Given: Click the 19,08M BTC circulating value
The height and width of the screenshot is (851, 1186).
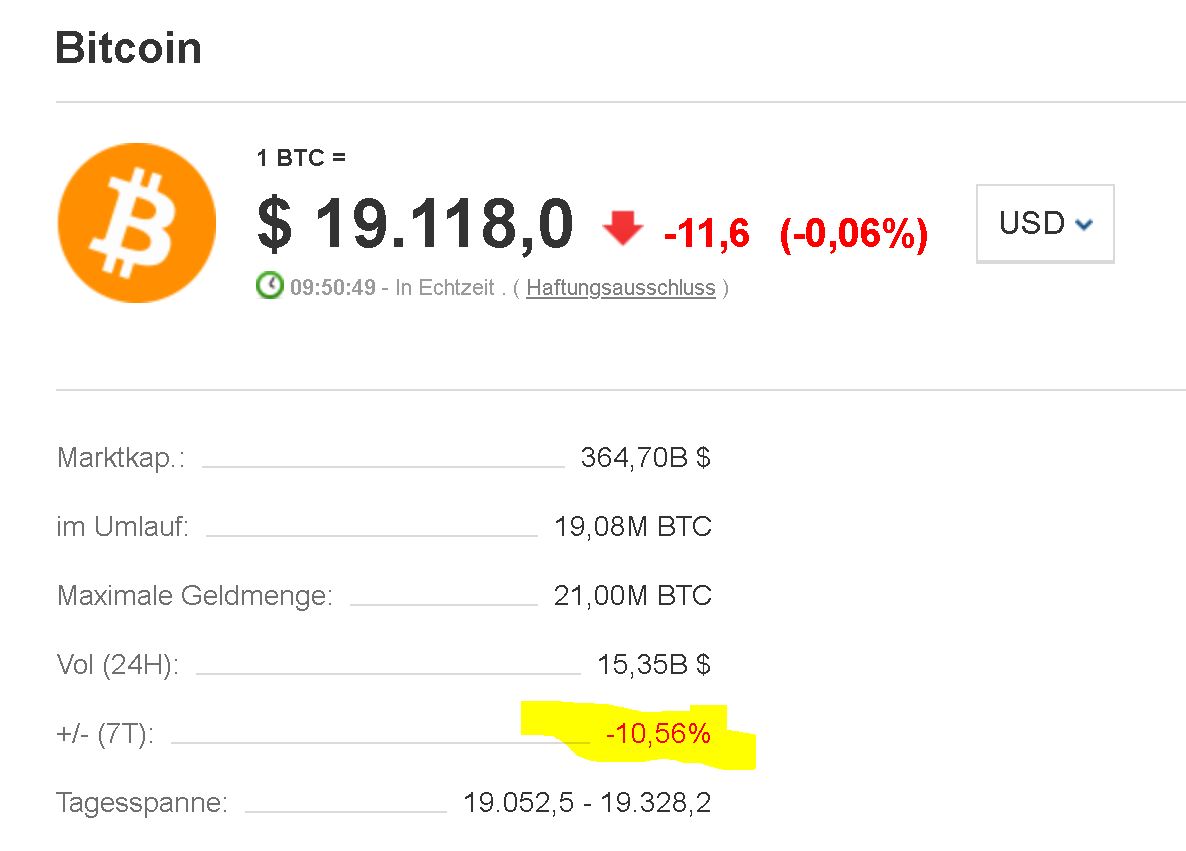Looking at the screenshot, I should [x=632, y=527].
